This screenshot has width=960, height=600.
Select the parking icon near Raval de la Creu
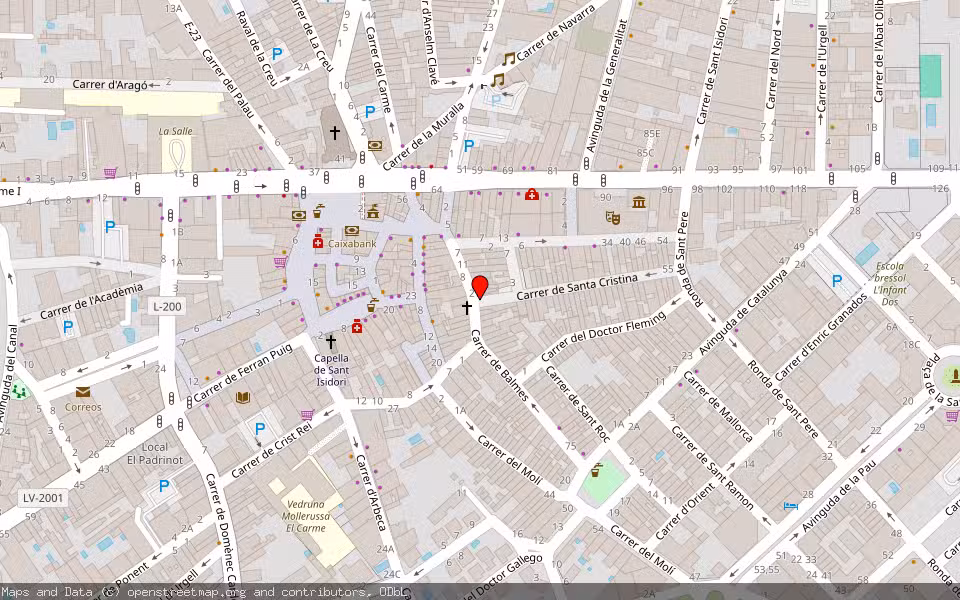(x=277, y=54)
